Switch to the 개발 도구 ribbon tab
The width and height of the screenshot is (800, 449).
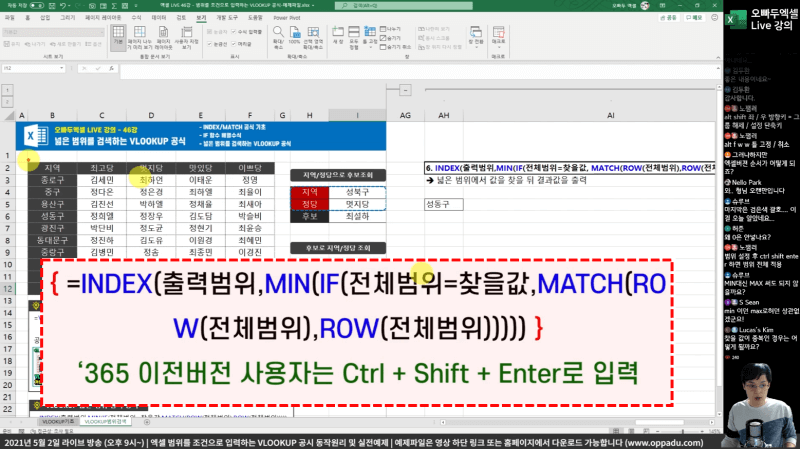tap(227, 18)
